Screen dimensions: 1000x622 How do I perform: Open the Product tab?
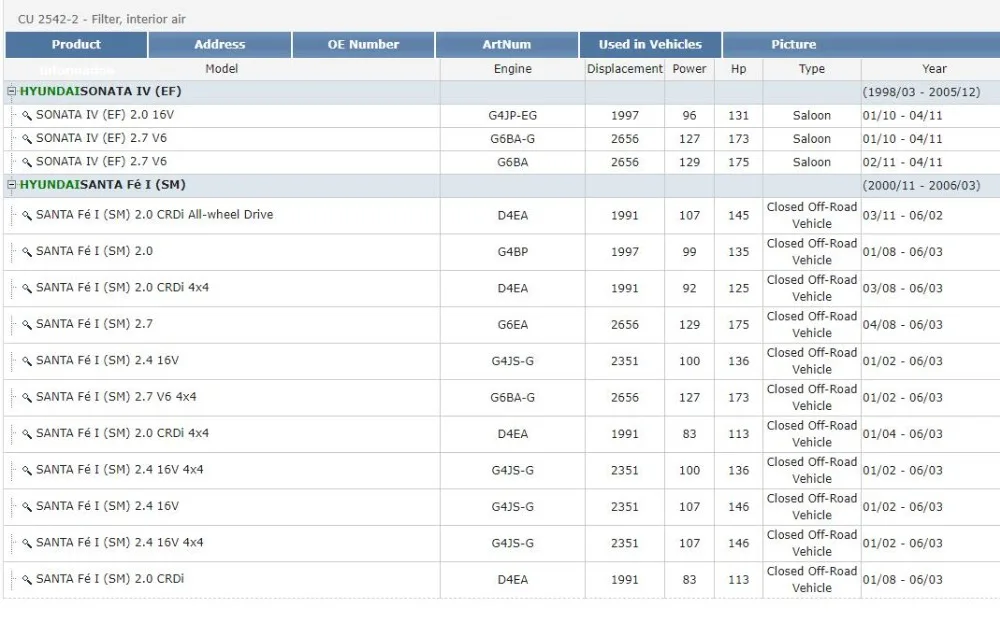(76, 45)
